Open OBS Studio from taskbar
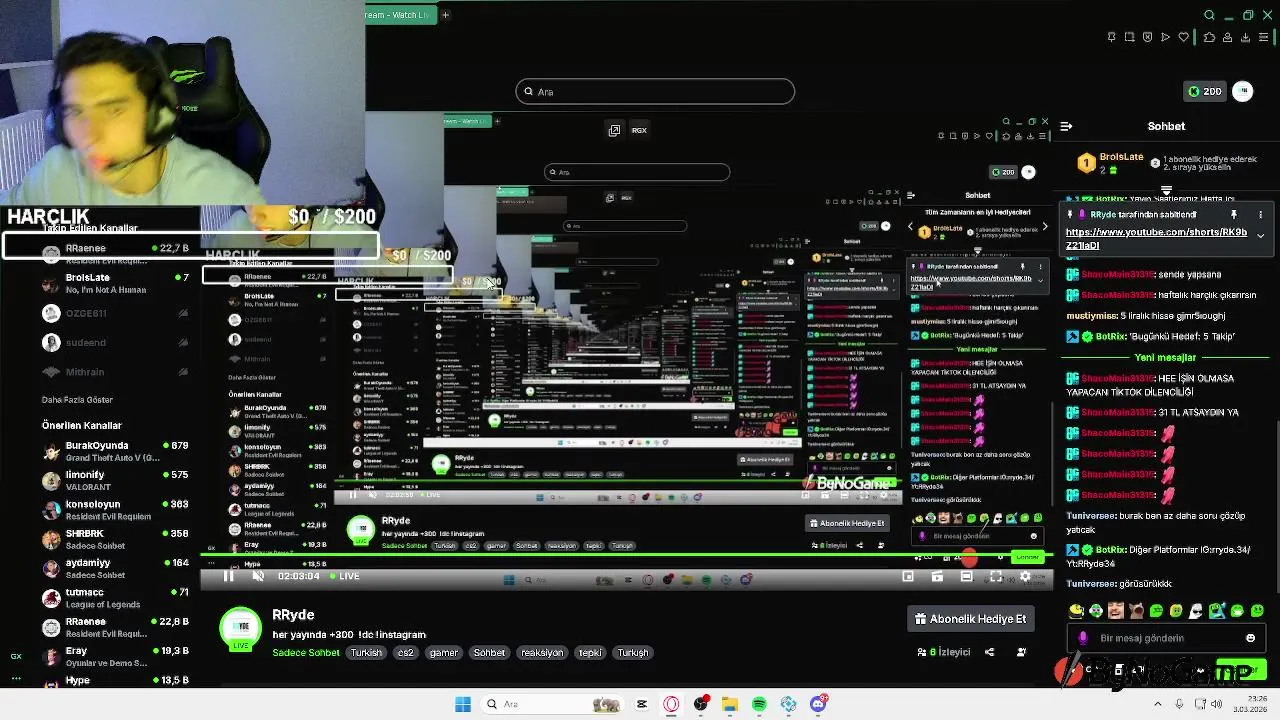The image size is (1280, 720). point(700,705)
